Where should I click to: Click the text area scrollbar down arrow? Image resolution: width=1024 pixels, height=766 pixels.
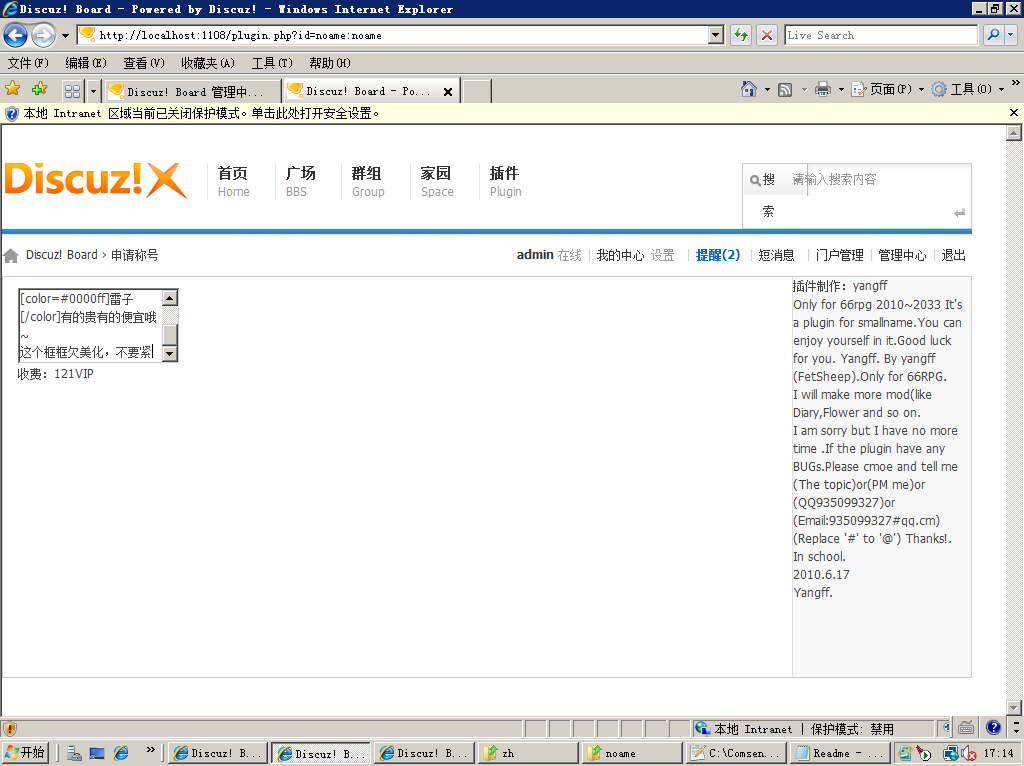tap(170, 354)
